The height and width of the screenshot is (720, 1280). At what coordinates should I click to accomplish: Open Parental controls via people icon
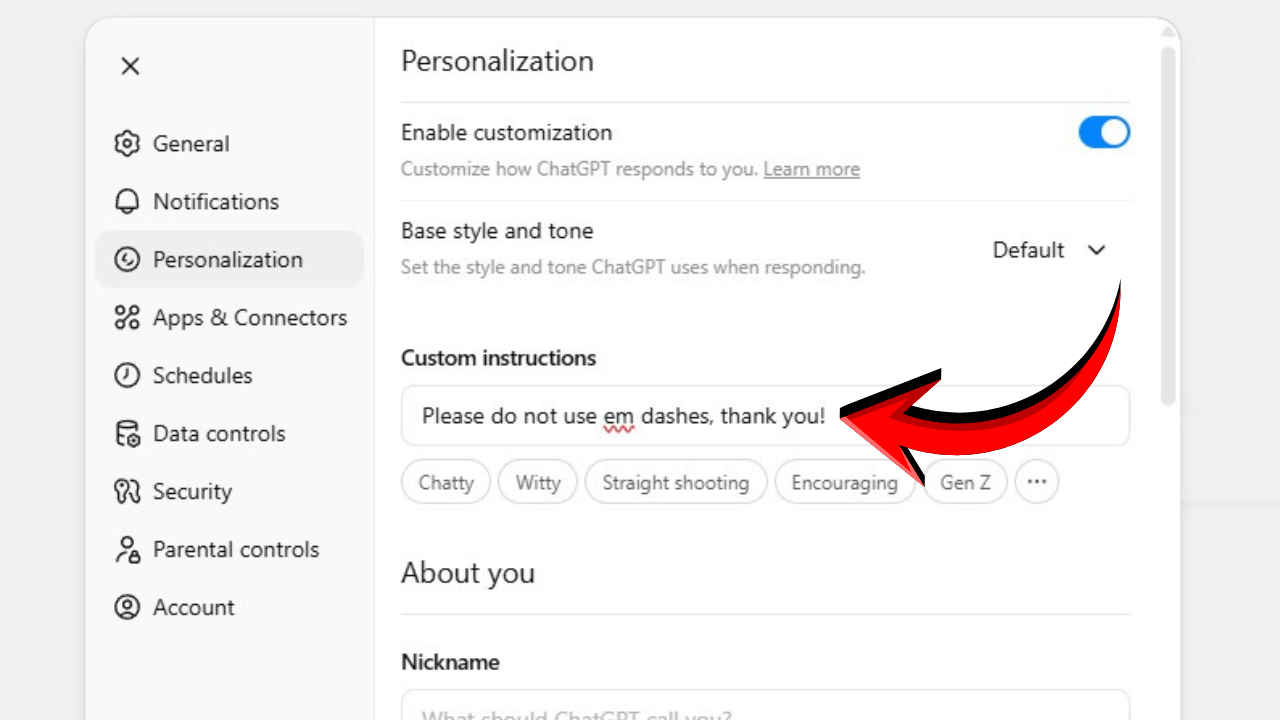pos(127,549)
